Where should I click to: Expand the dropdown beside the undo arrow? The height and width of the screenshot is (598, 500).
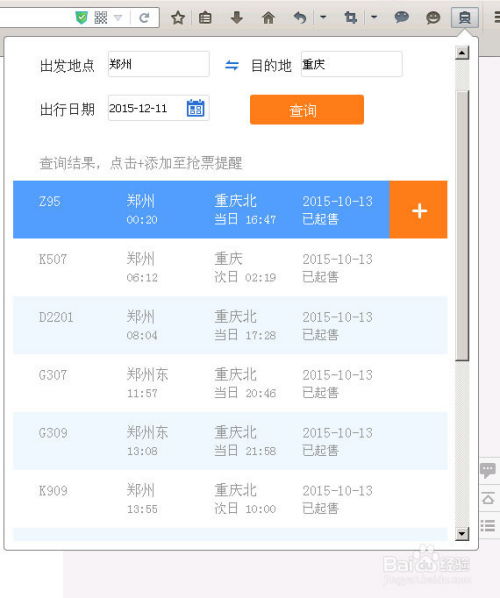tap(323, 17)
